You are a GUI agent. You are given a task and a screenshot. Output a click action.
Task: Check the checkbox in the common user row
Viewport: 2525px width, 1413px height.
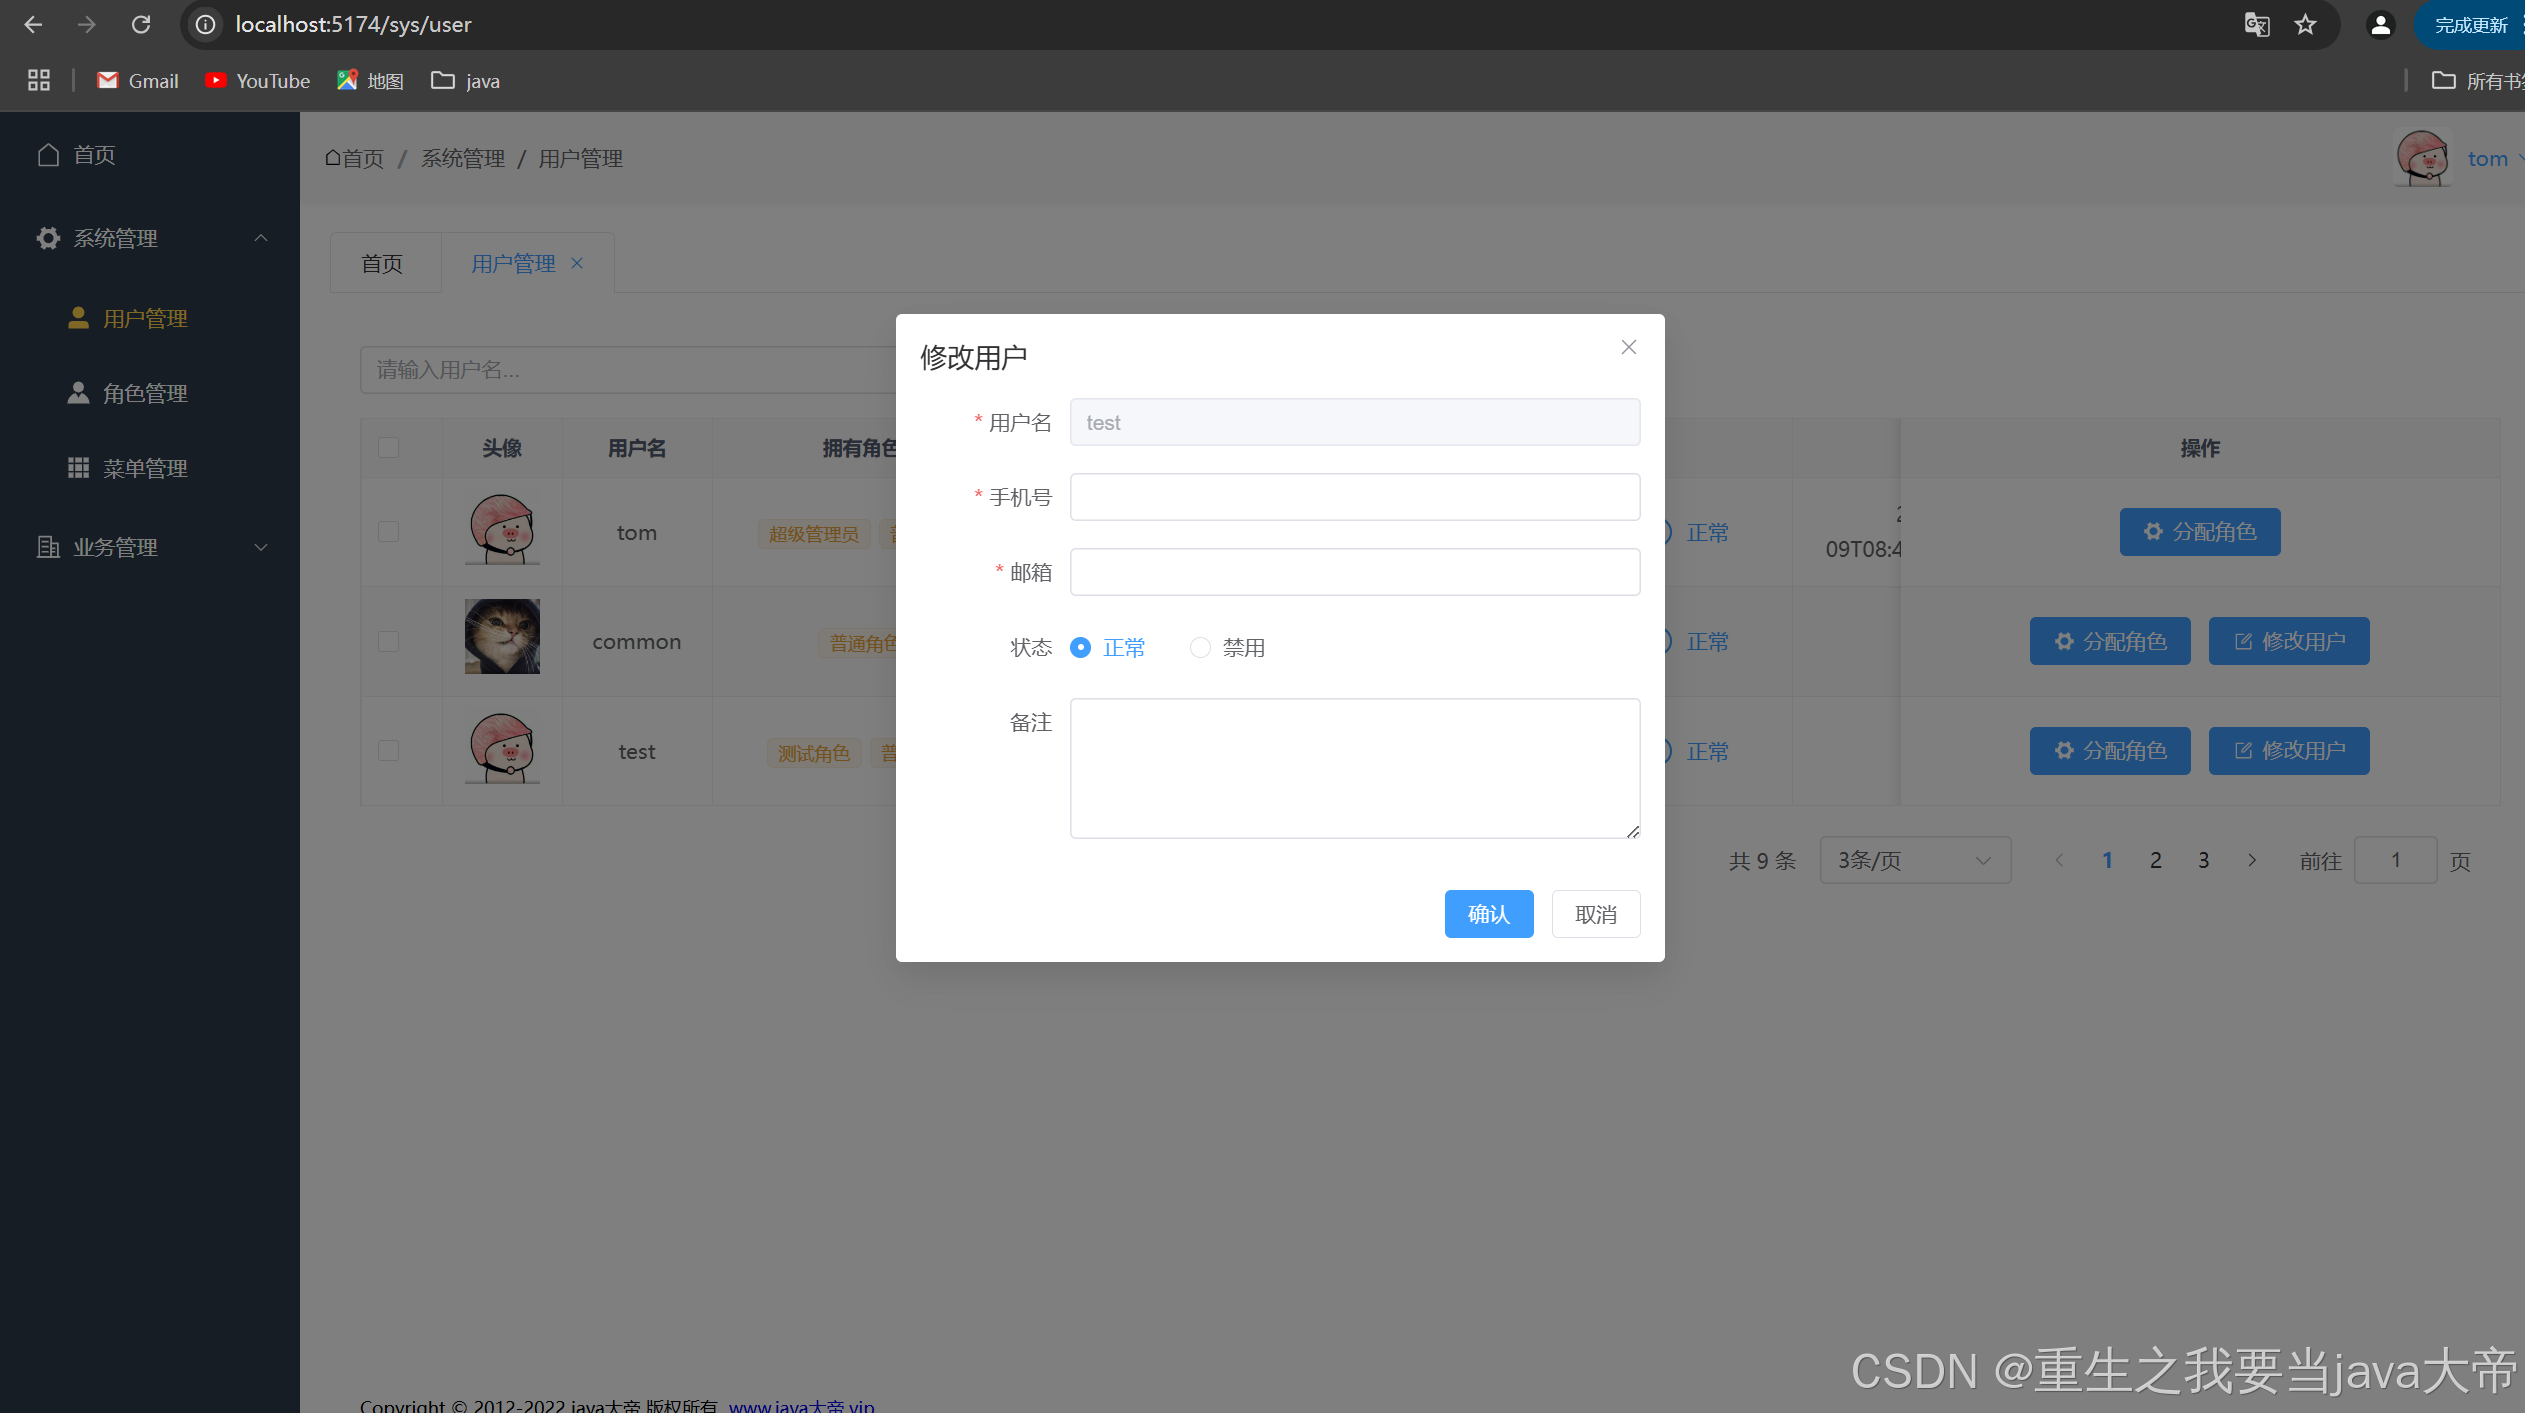pyautogui.click(x=389, y=641)
